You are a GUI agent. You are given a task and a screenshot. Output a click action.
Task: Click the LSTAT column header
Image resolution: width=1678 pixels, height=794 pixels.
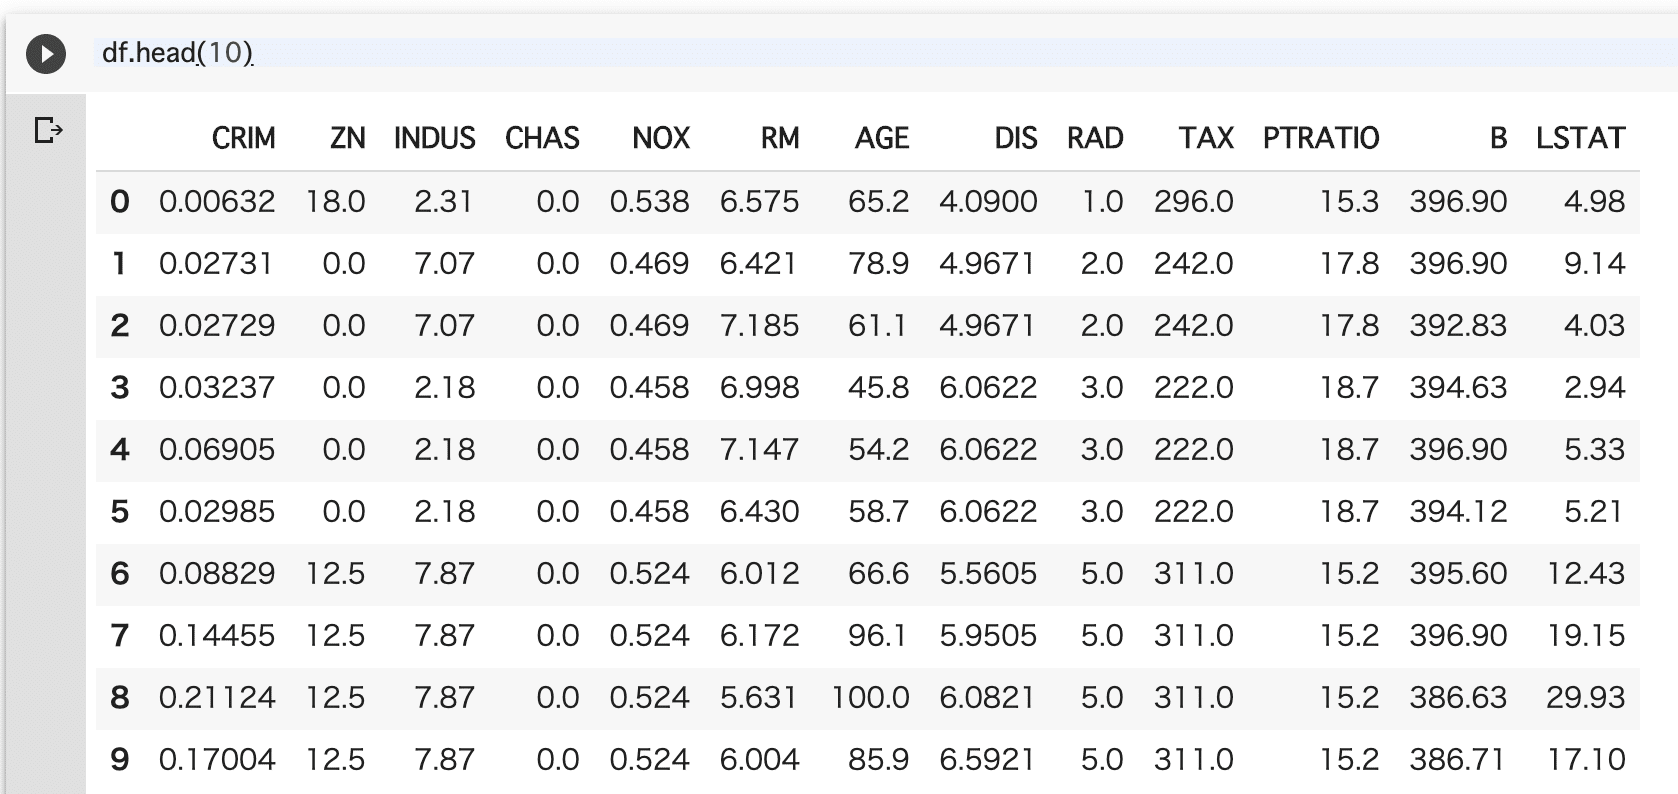click(1581, 138)
